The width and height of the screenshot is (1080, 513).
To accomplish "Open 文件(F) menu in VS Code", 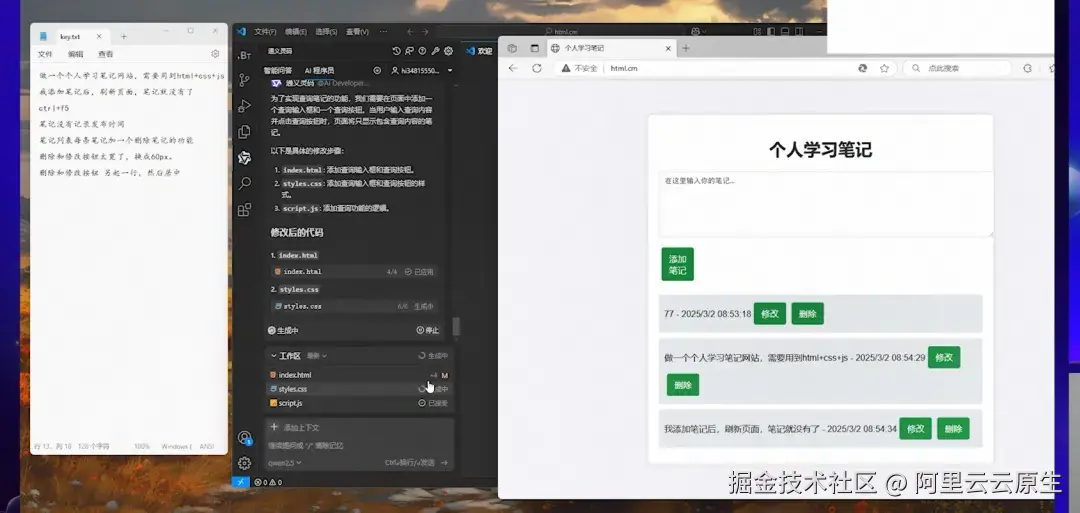I will tap(265, 32).
